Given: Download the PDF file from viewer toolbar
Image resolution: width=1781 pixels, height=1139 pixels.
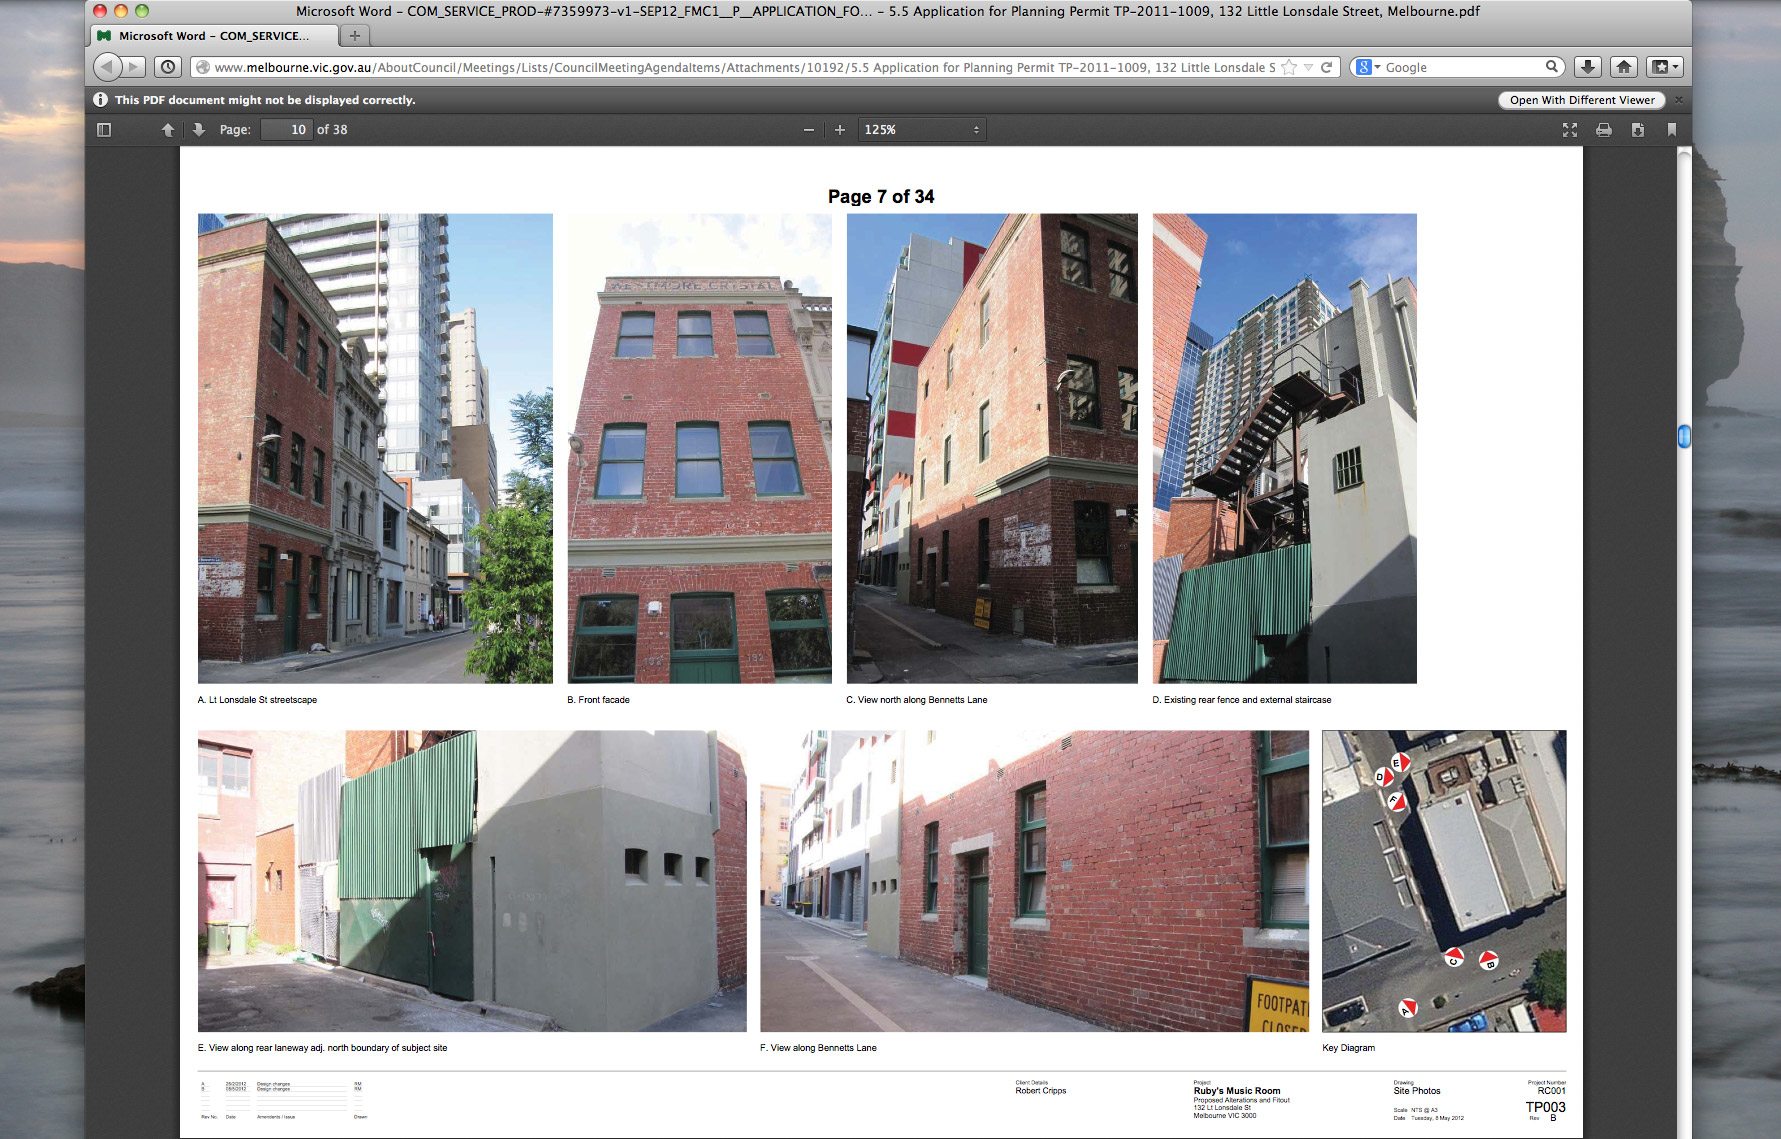Looking at the screenshot, I should click(x=1637, y=130).
